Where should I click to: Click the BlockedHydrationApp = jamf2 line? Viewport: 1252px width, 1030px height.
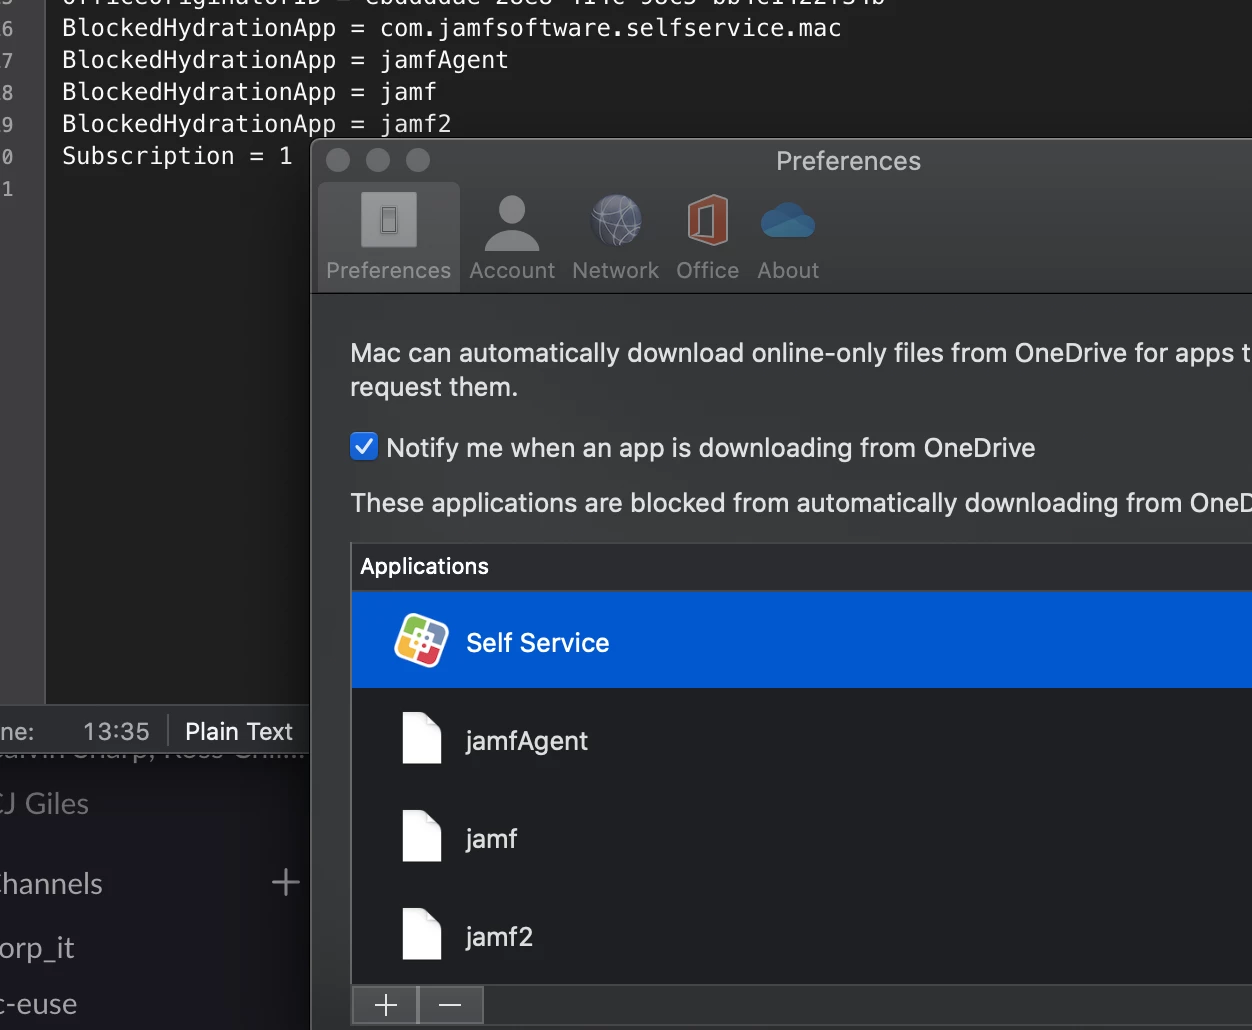coord(257,124)
